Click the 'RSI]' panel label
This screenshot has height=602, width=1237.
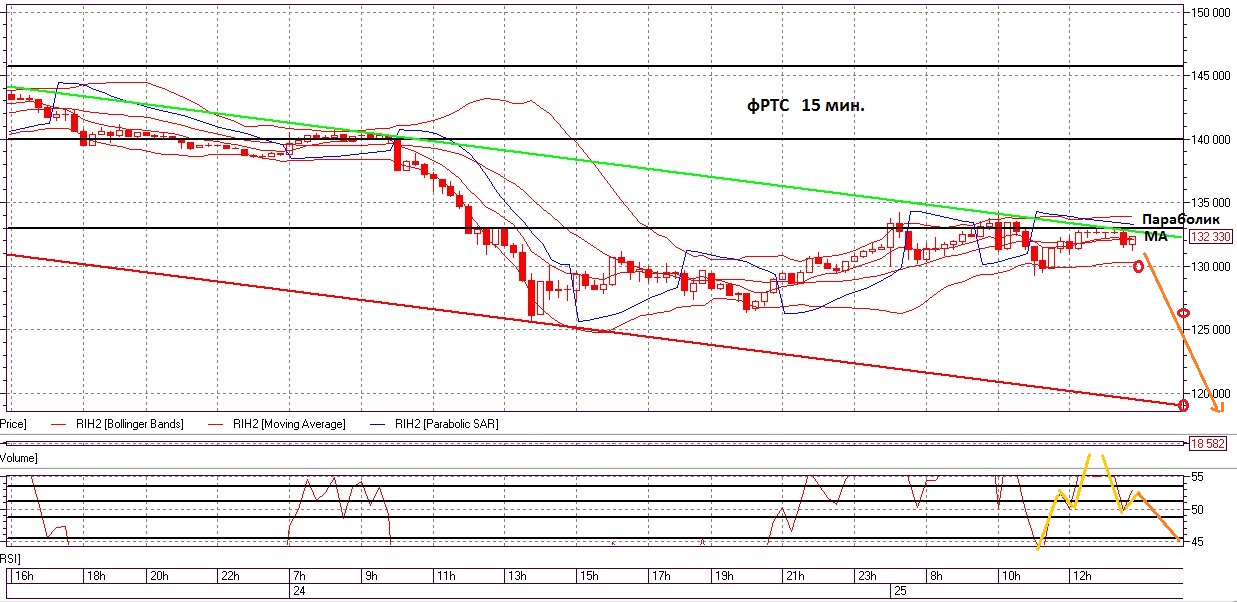click(10, 557)
